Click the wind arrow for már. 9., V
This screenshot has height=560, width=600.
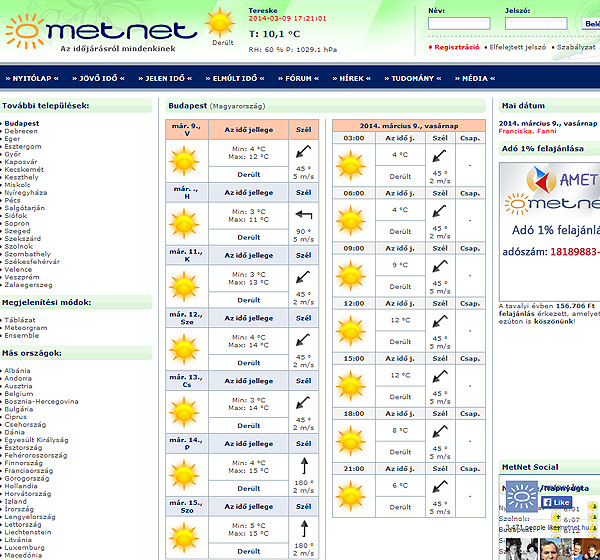pyautogui.click(x=303, y=152)
